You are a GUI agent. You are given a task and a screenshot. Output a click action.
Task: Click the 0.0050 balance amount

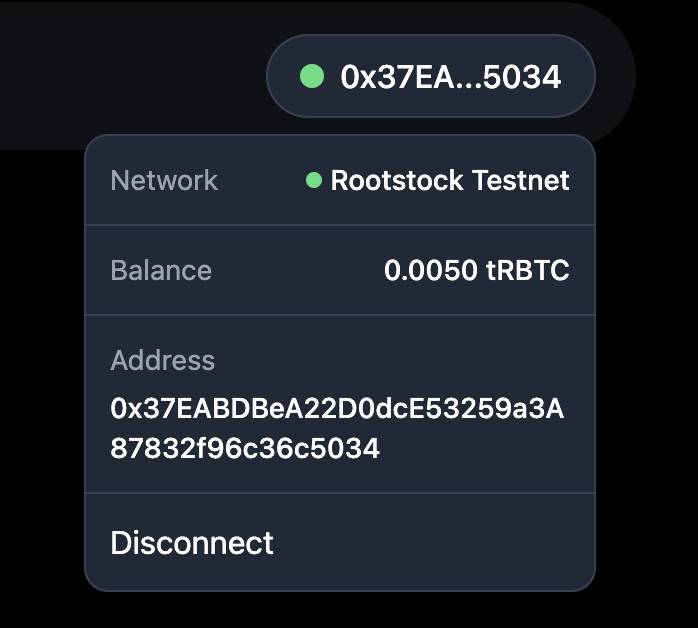tap(430, 270)
